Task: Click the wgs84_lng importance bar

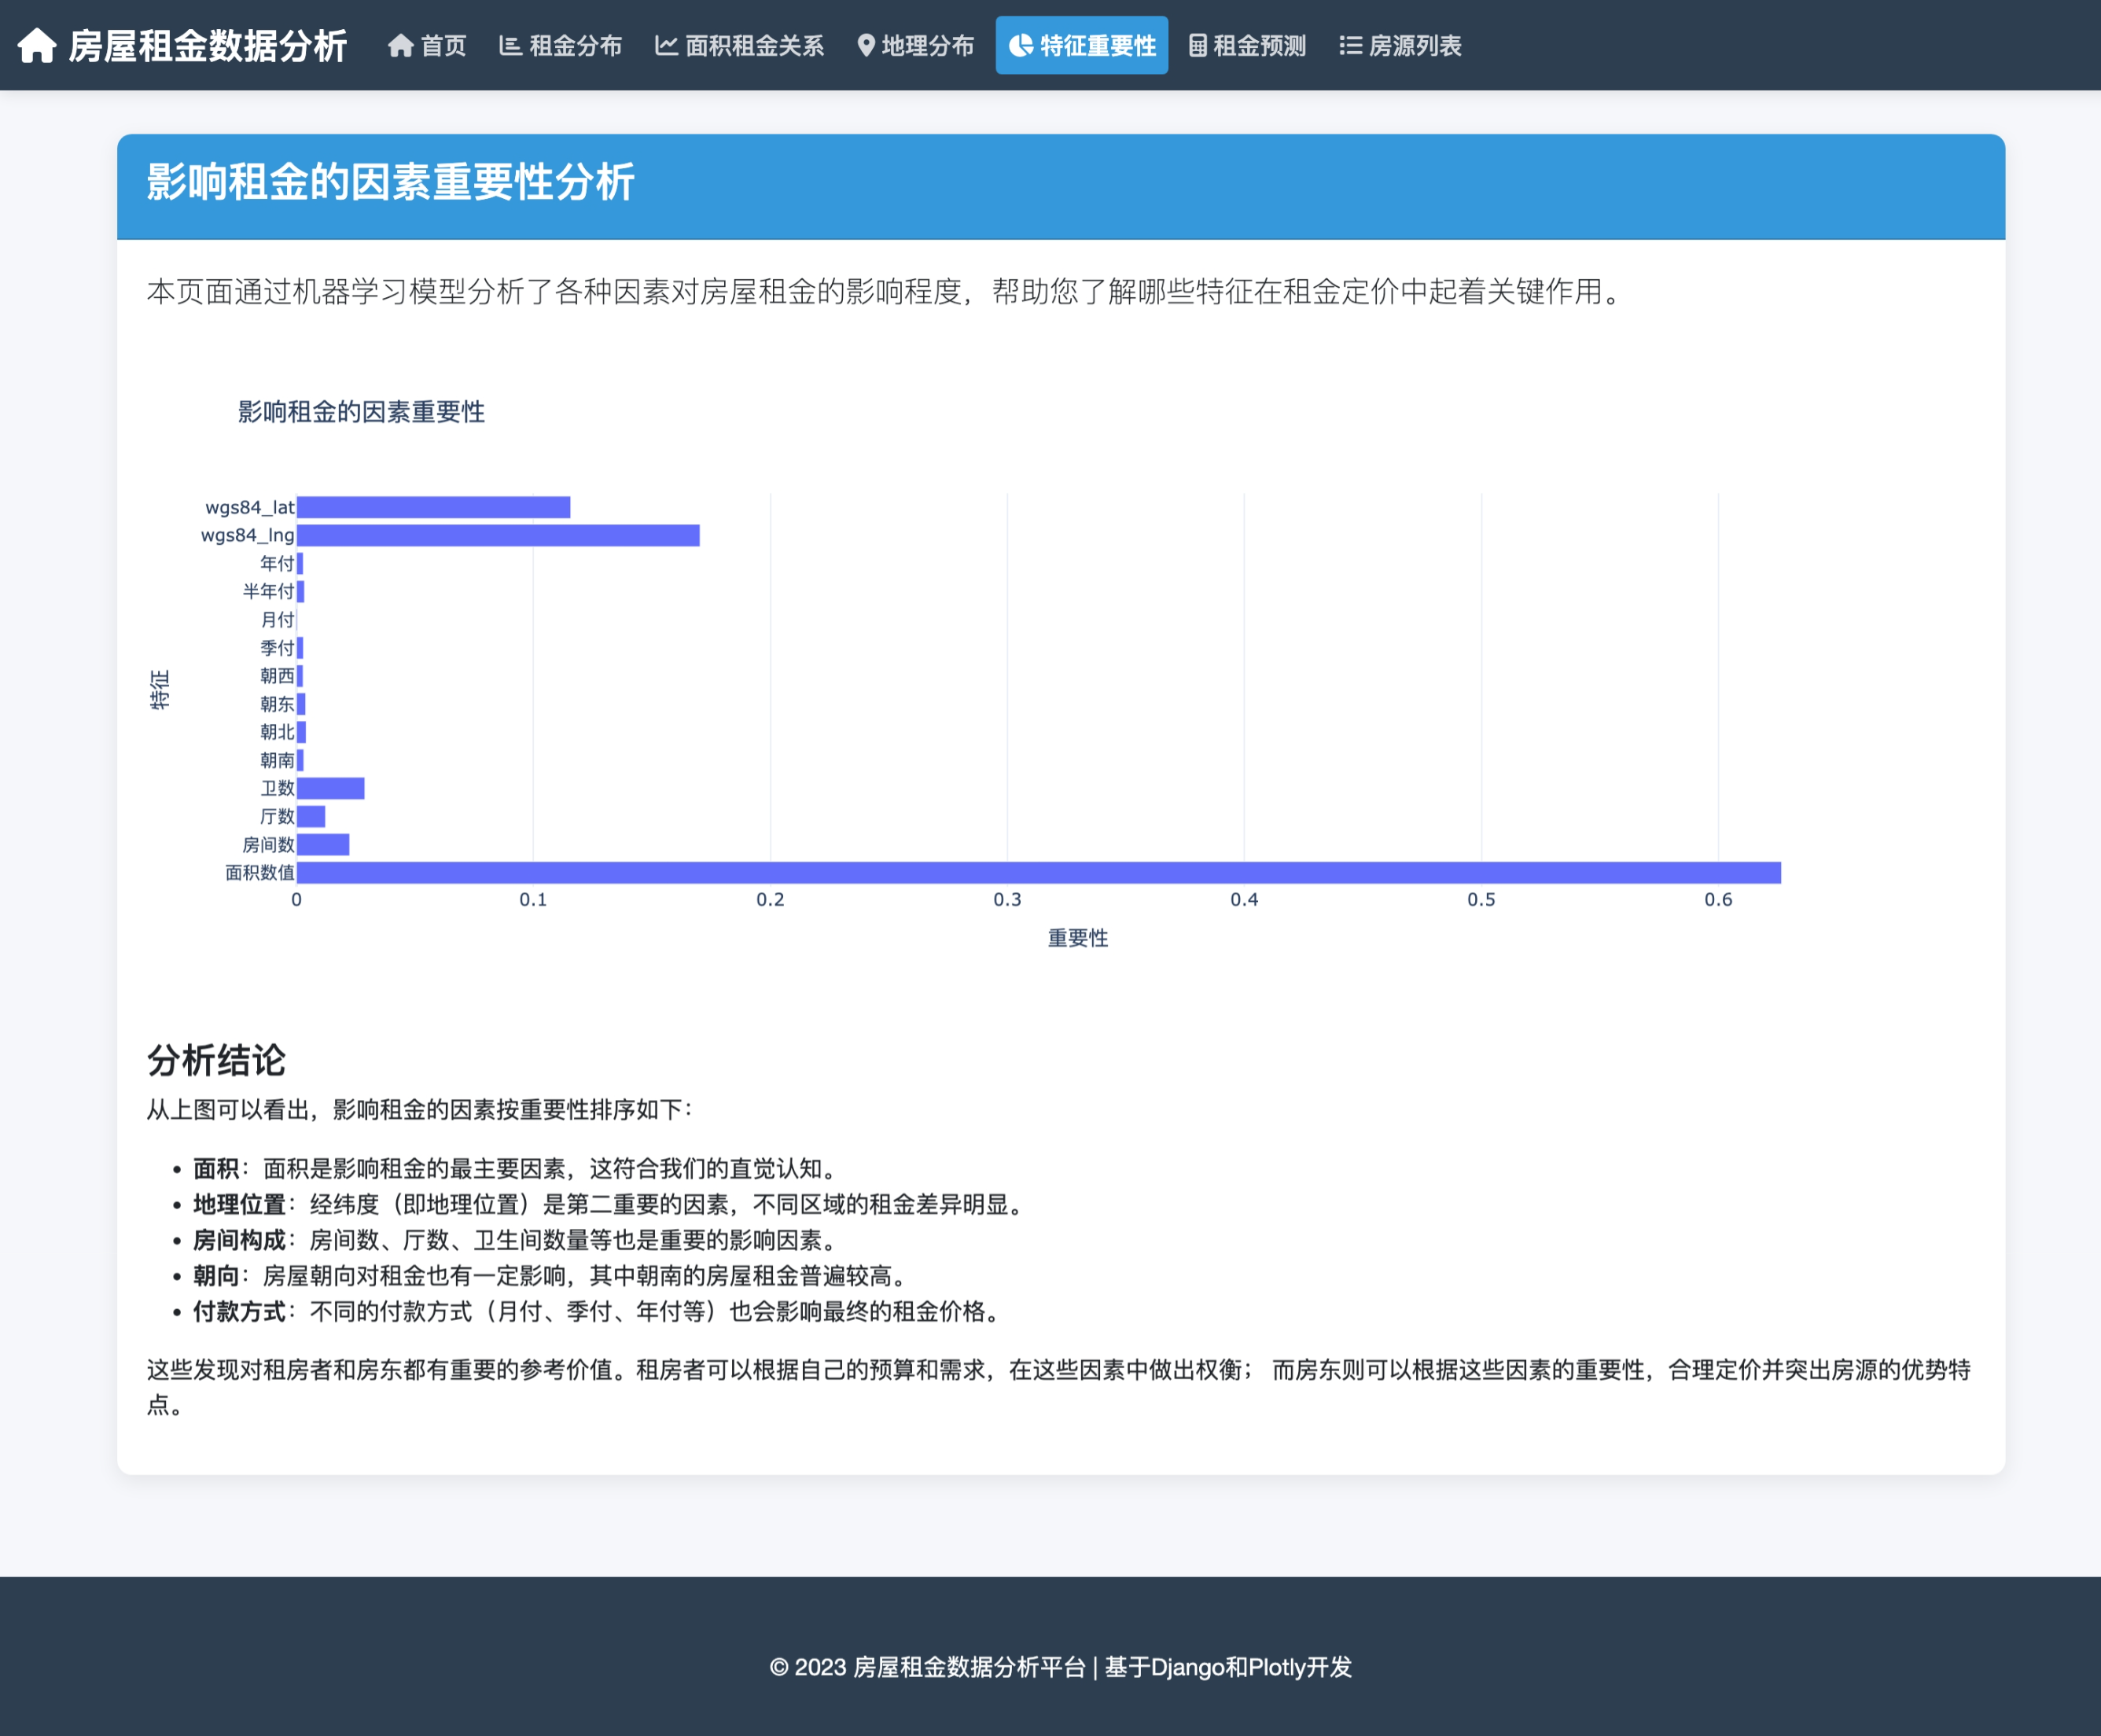Action: point(498,536)
